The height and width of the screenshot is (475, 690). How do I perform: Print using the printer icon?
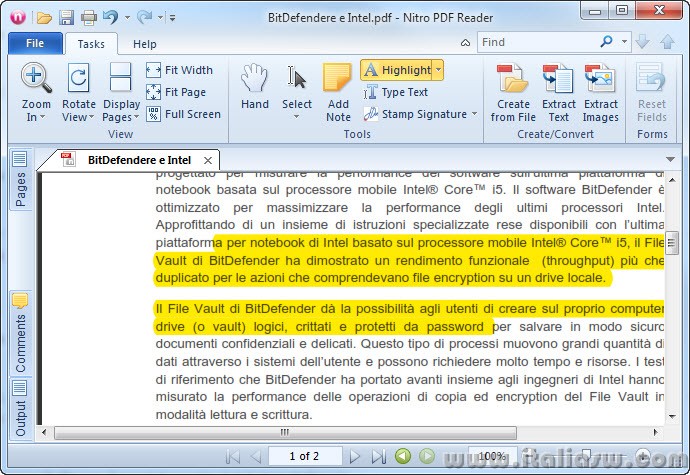(x=88, y=18)
